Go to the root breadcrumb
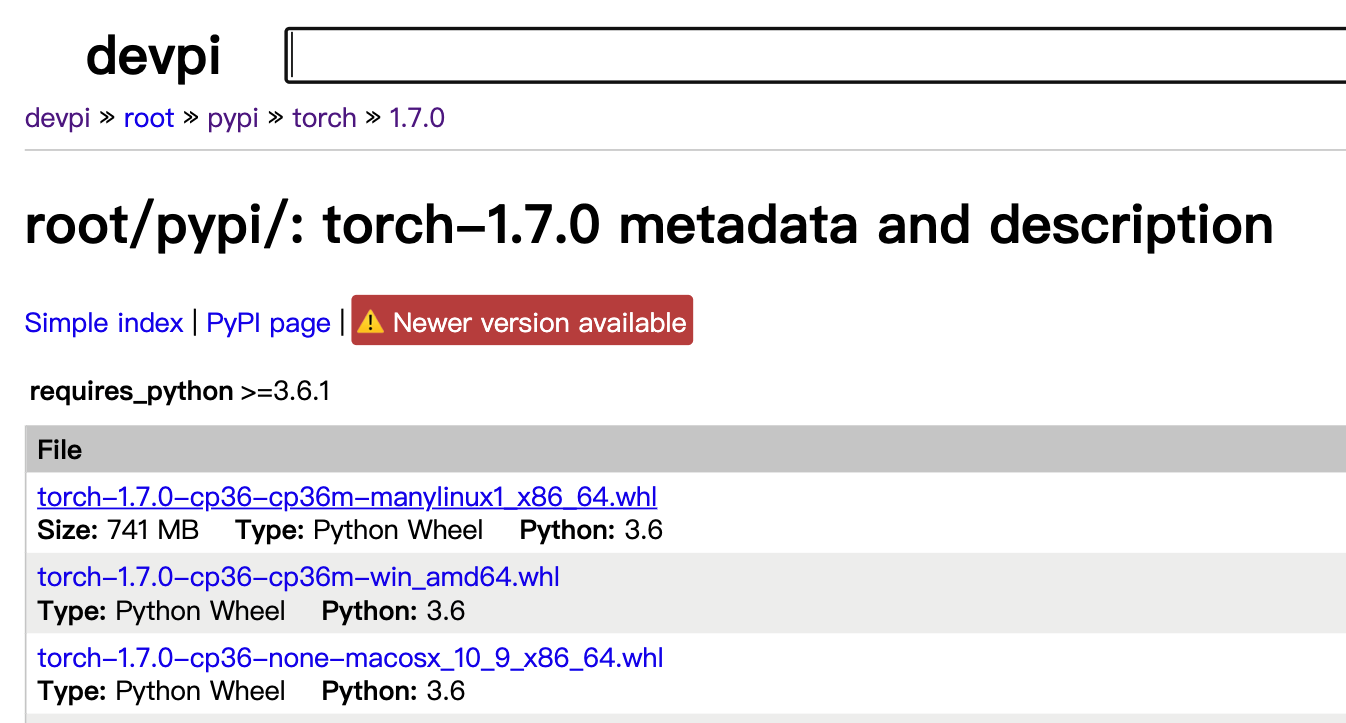The width and height of the screenshot is (1346, 723). click(x=149, y=118)
